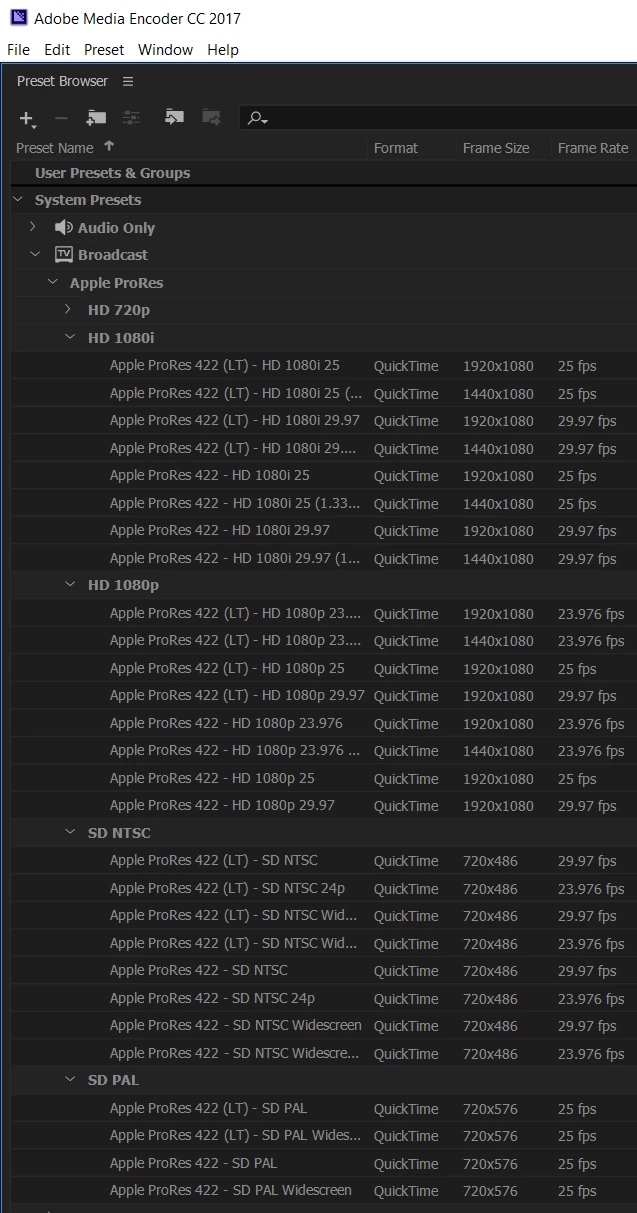Open the Edit menu
Viewport: 637px width, 1213px height.
tap(57, 50)
